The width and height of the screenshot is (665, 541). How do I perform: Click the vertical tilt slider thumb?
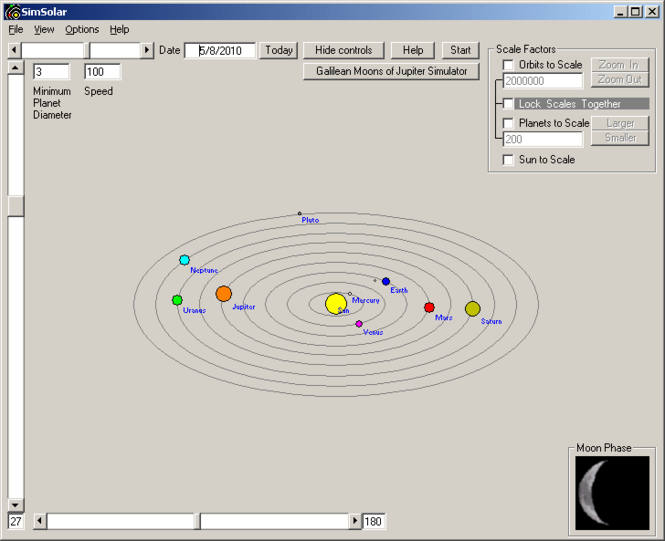tap(16, 206)
